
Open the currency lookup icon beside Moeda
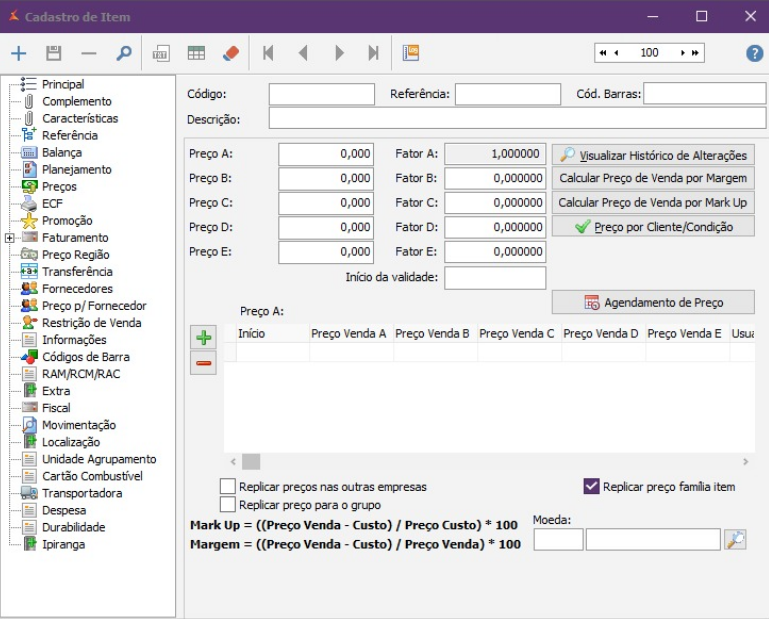(735, 540)
